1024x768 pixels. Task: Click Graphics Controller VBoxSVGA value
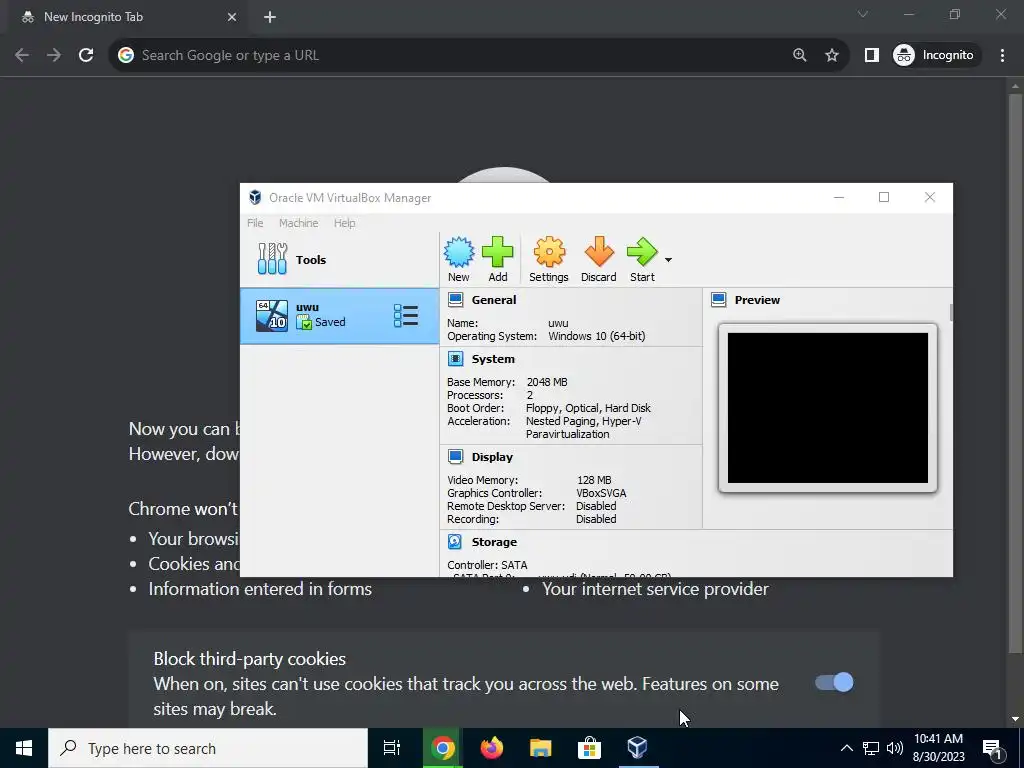(x=601, y=493)
